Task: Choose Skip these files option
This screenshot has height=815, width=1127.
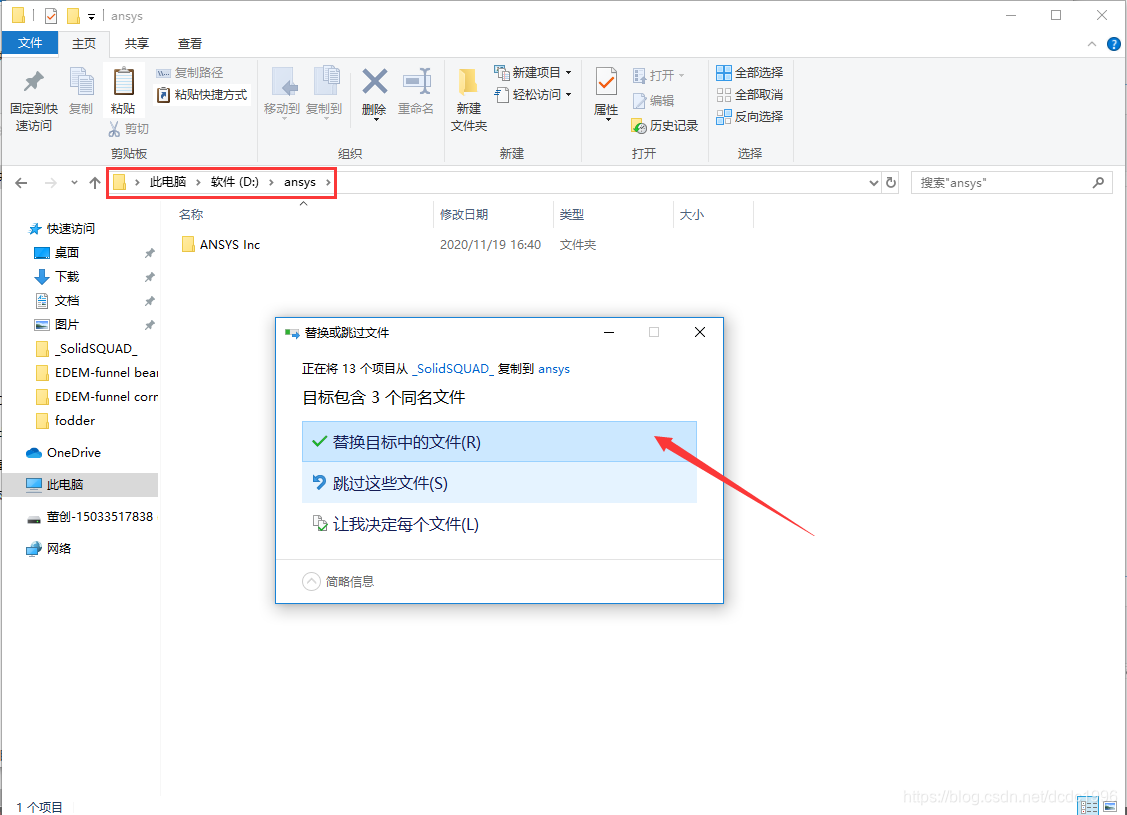Action: click(499, 483)
